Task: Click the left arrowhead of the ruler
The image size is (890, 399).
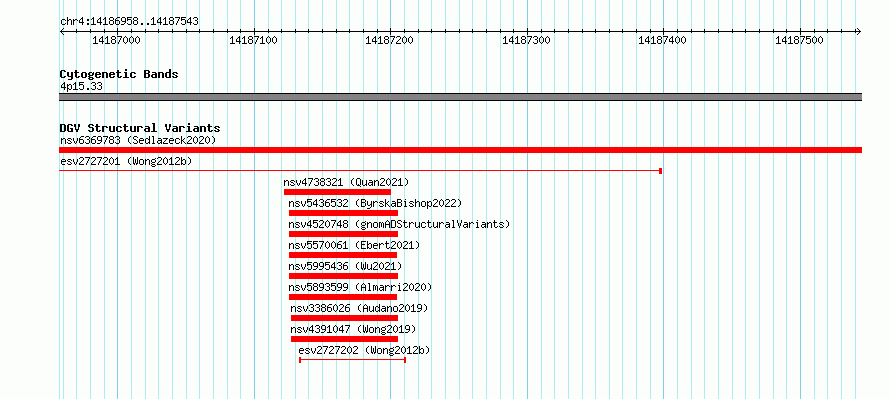Action: pyautogui.click(x=62, y=32)
